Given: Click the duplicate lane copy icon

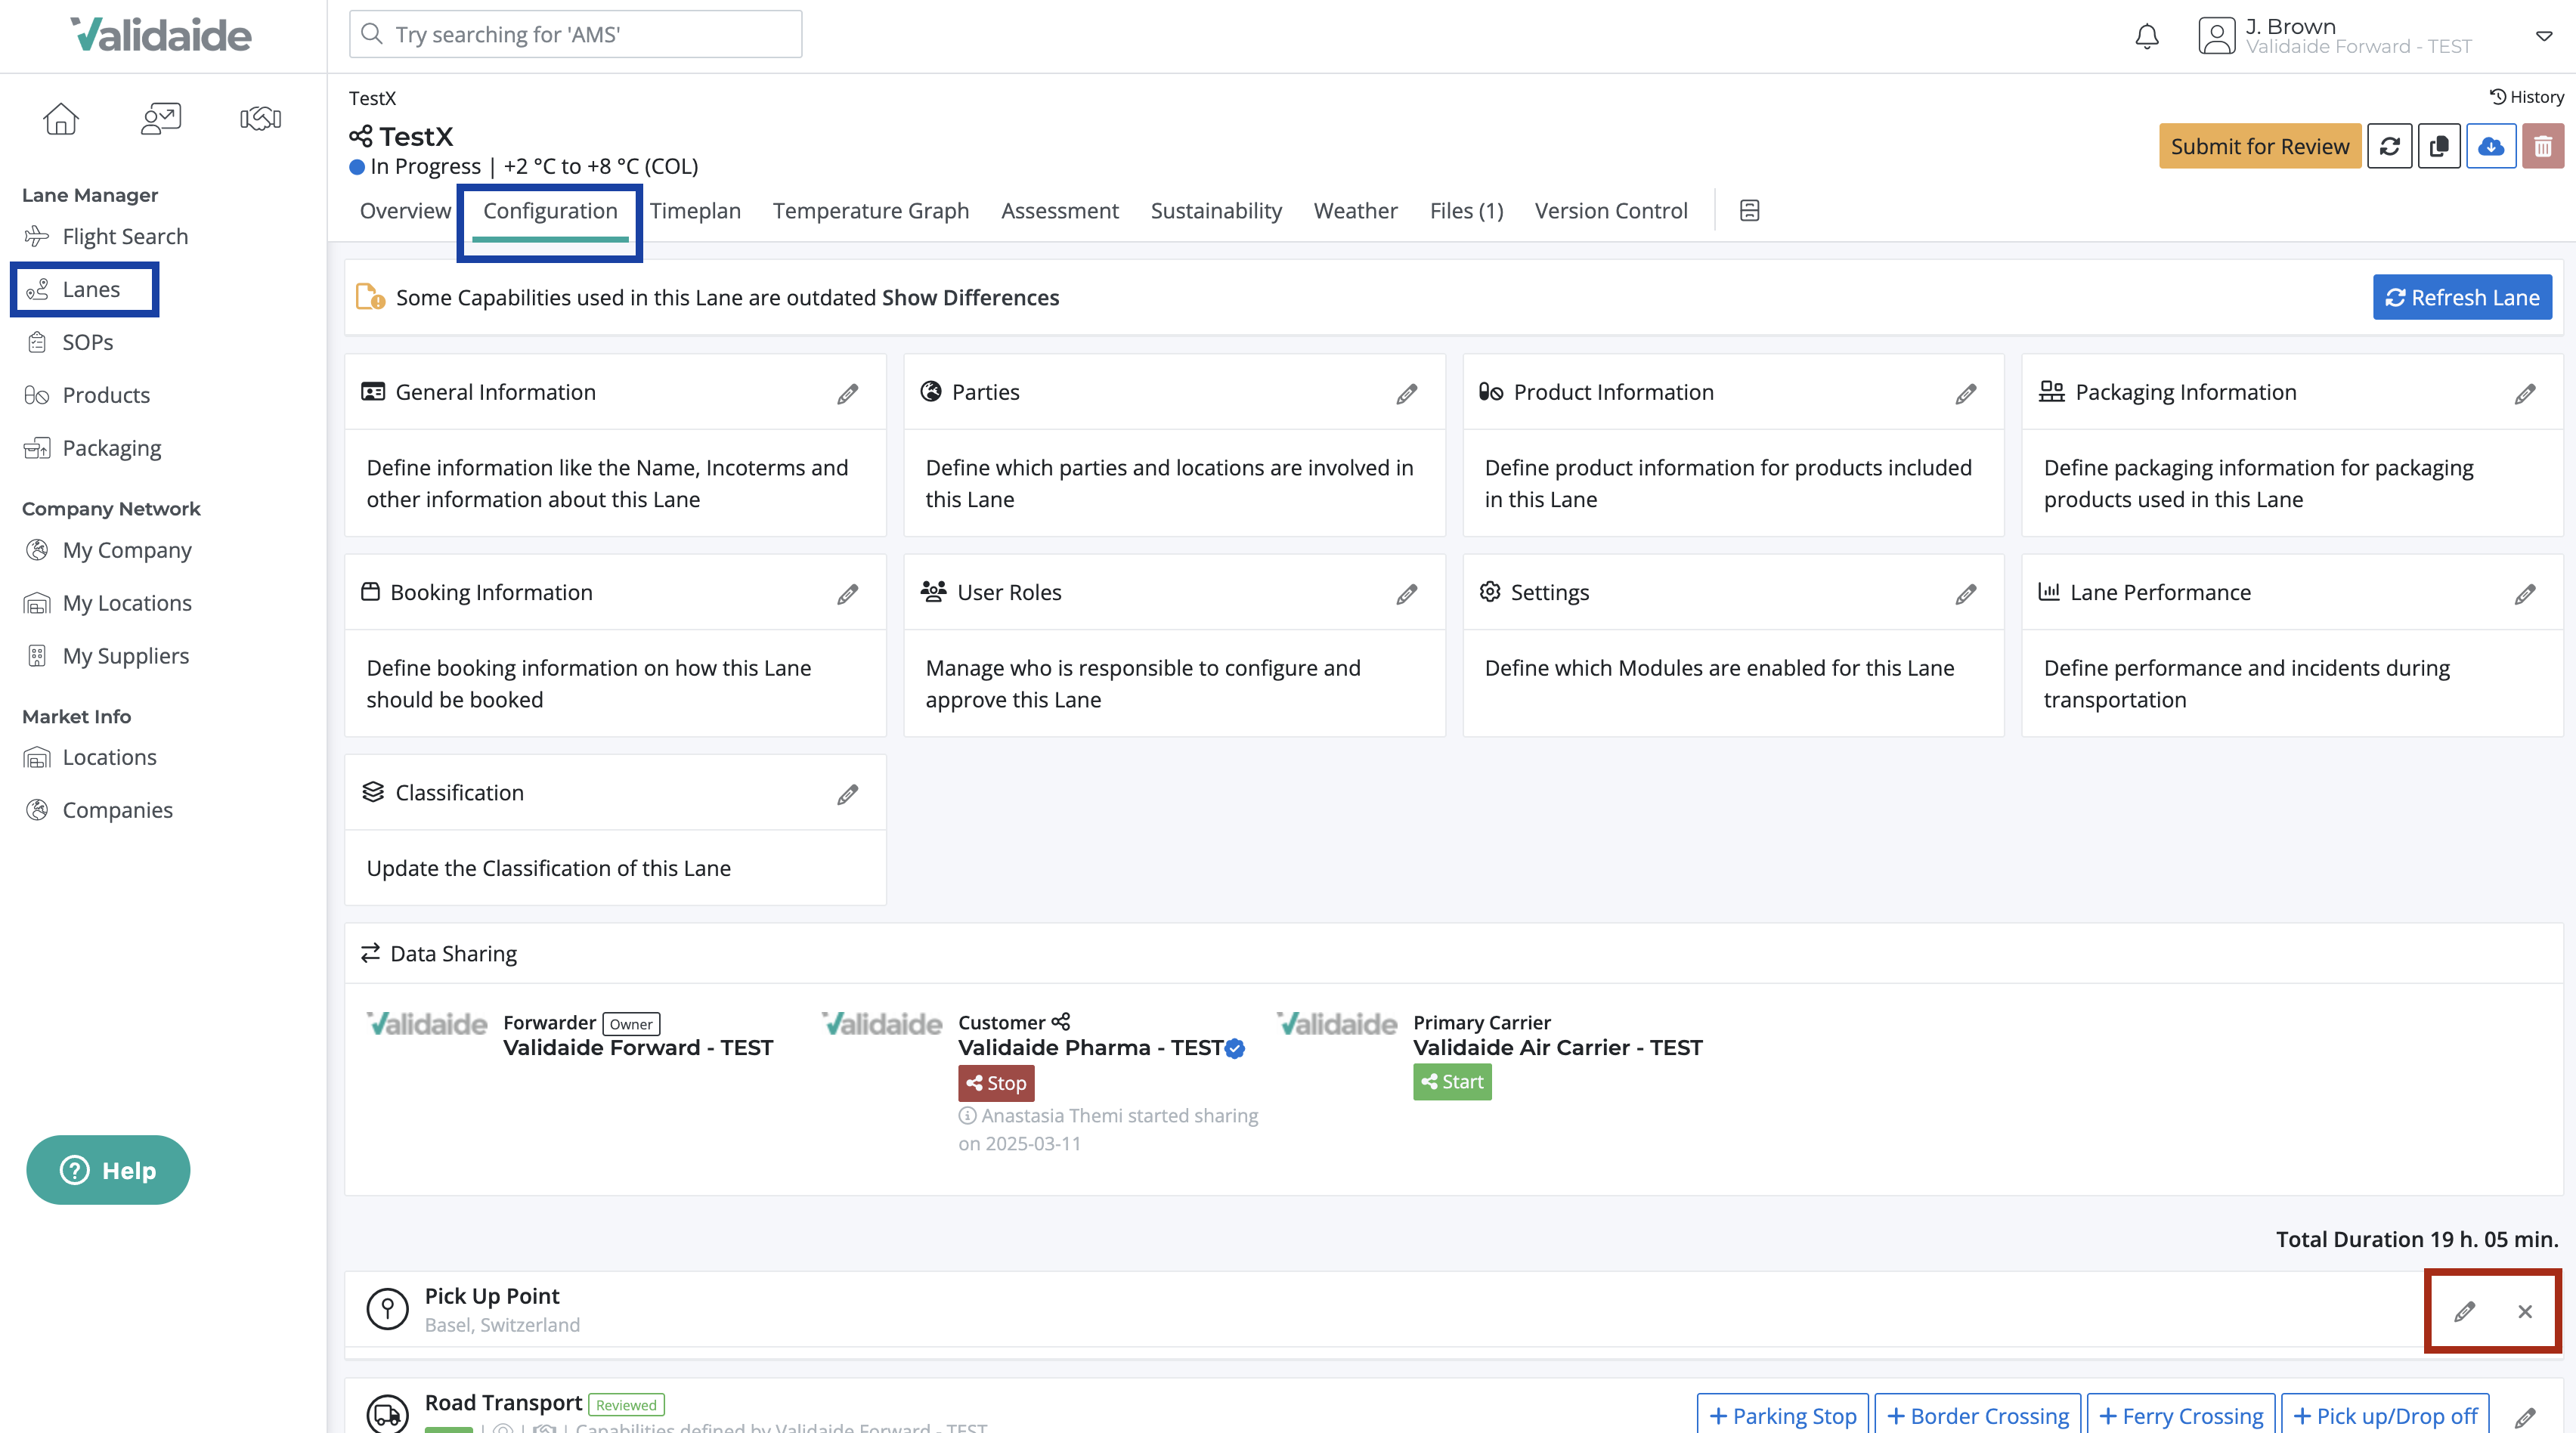Looking at the screenshot, I should tap(2440, 147).
